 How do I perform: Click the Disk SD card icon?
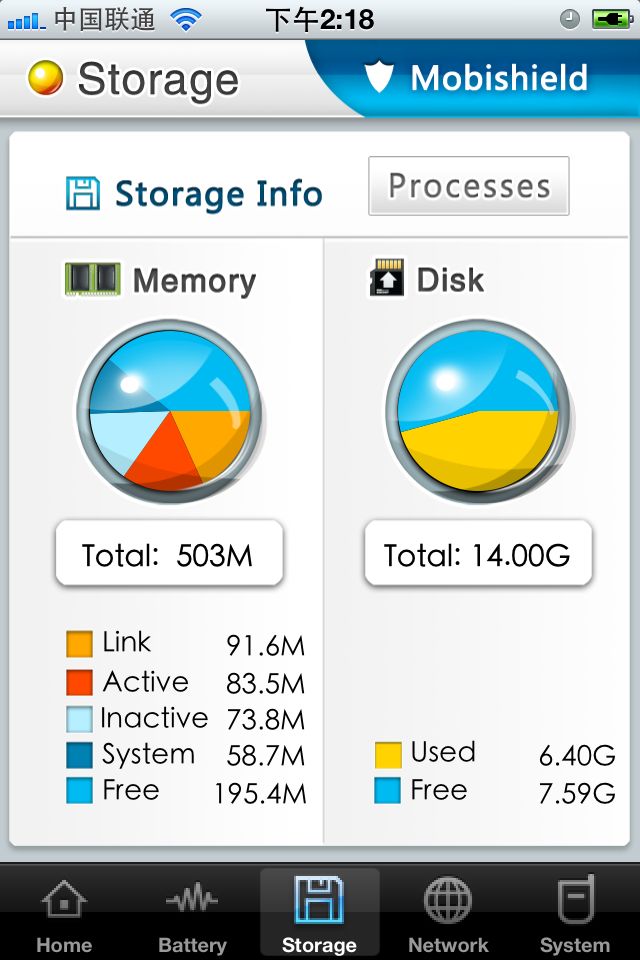386,278
